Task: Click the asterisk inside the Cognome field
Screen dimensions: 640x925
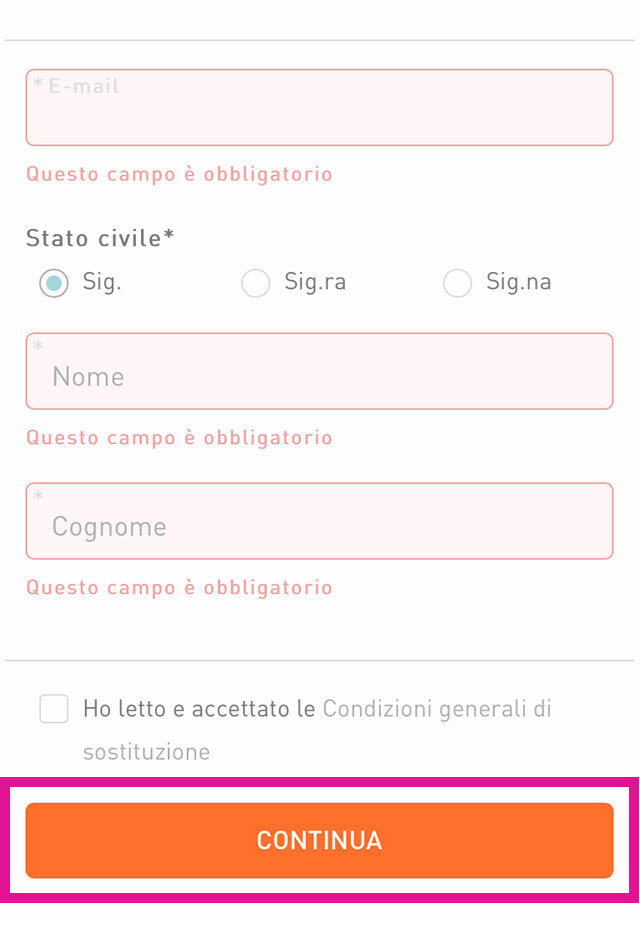Action: (39, 498)
